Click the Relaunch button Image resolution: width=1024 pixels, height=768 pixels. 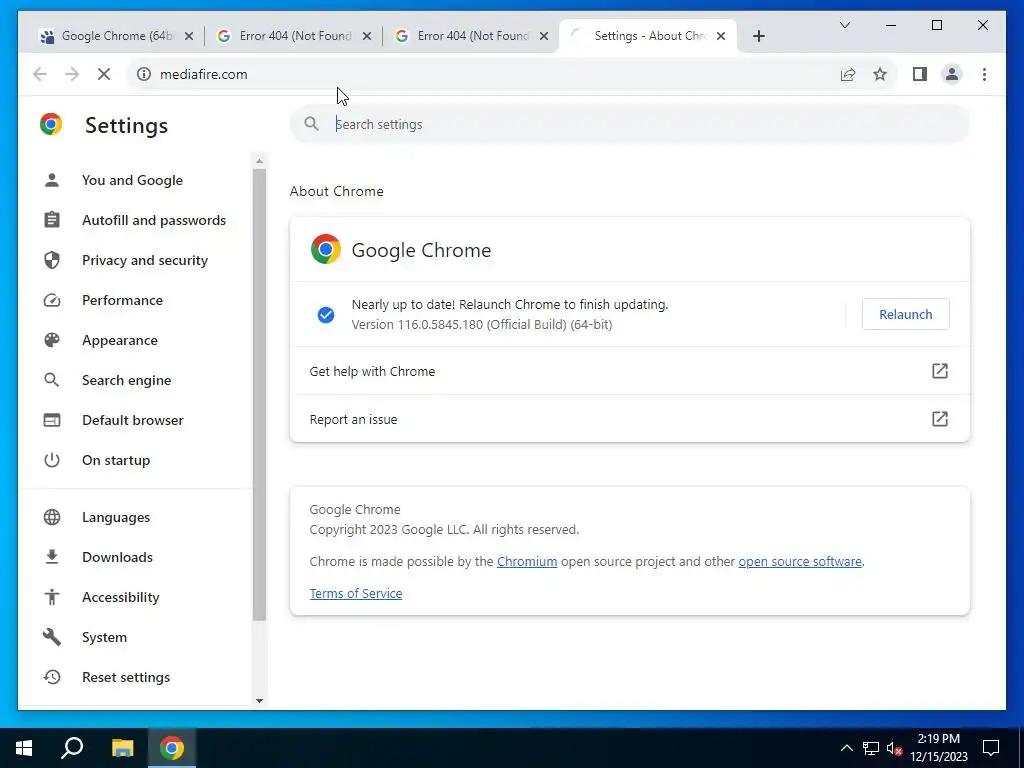coord(905,314)
